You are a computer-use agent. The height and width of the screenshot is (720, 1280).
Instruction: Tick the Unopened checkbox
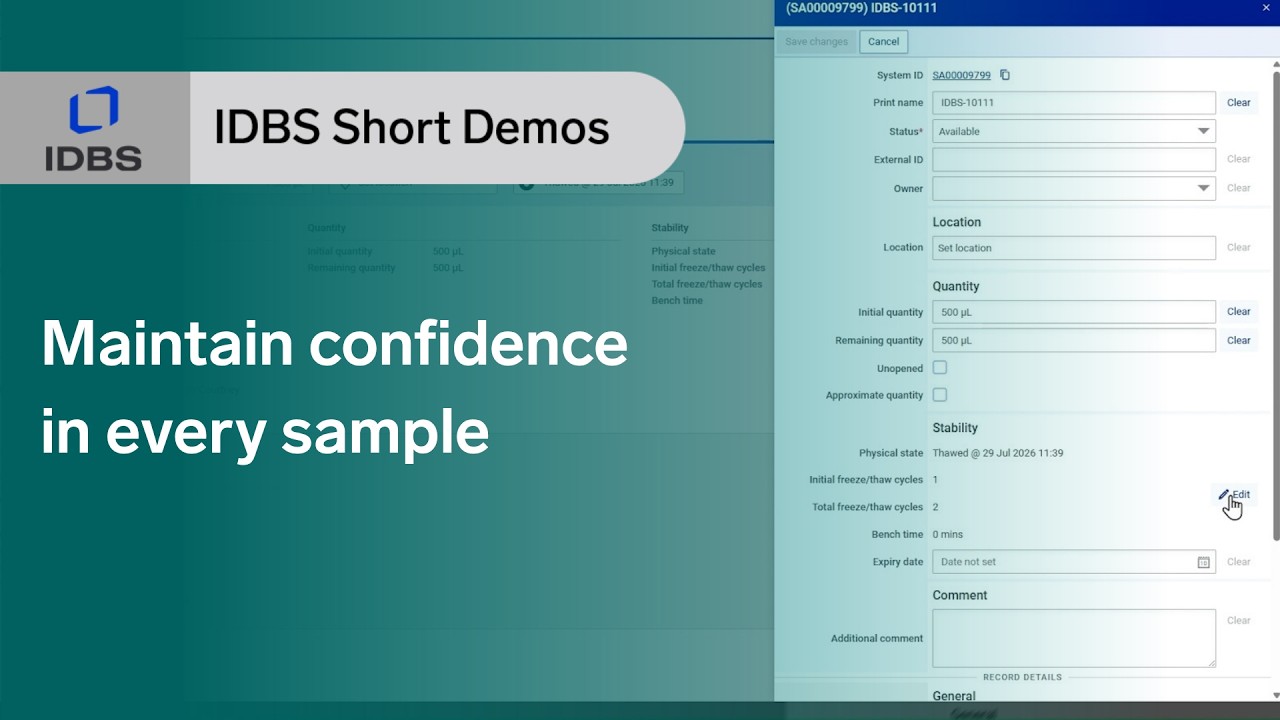(940, 368)
